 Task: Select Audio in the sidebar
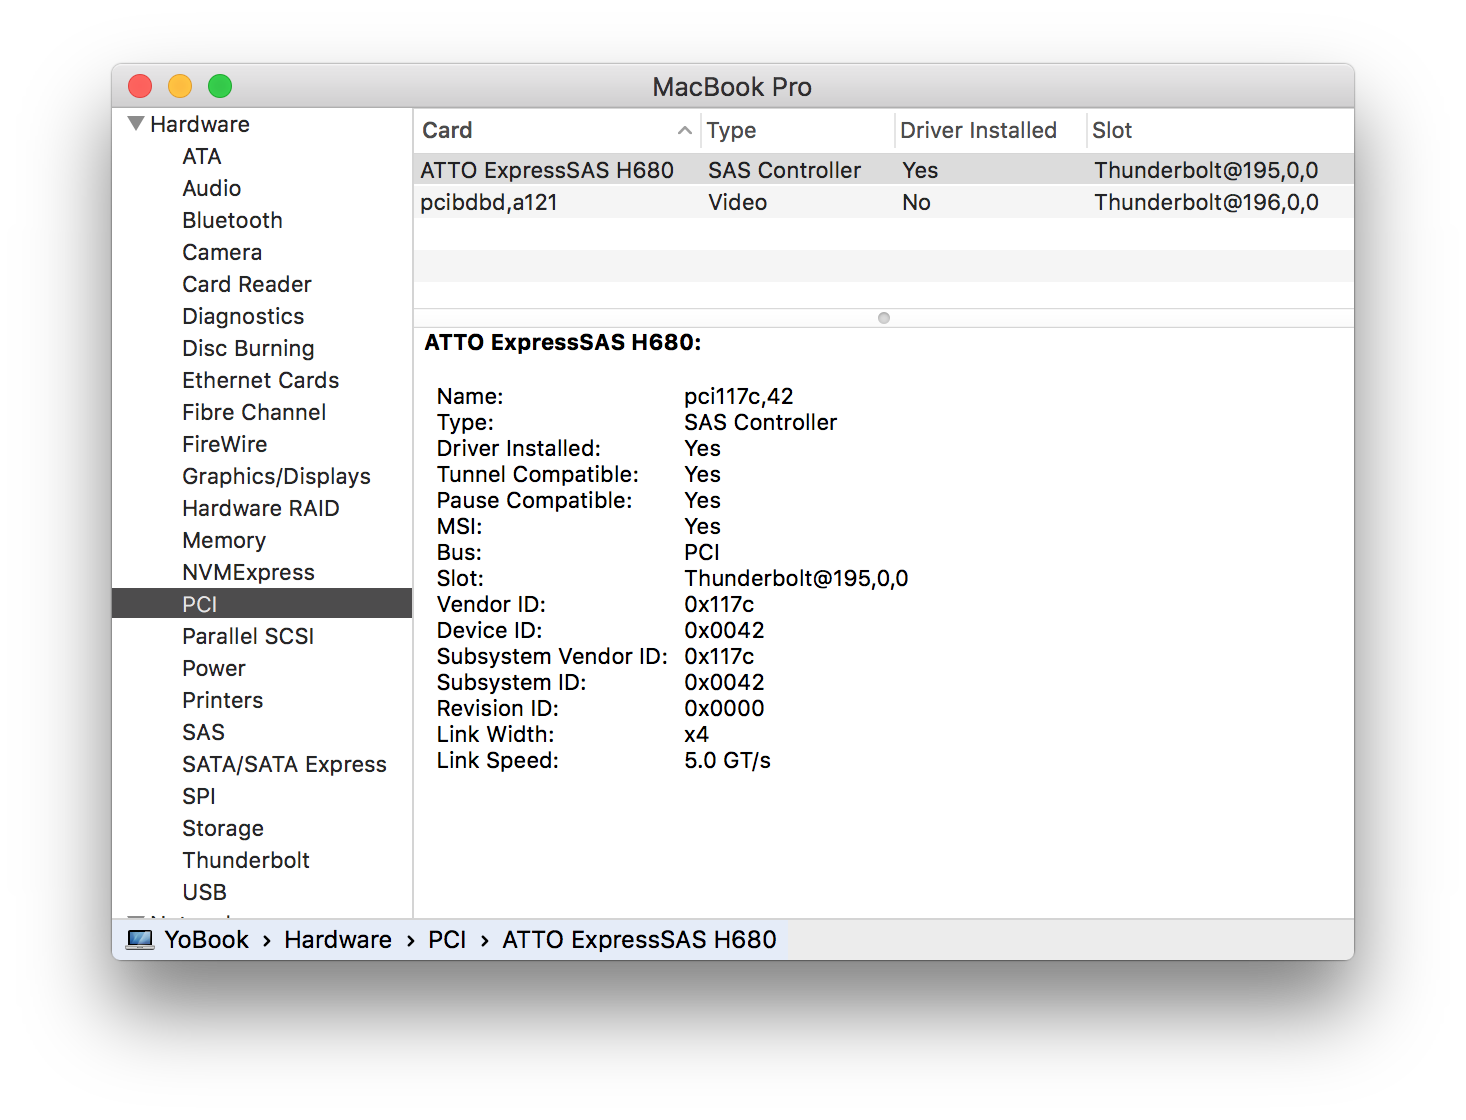(x=212, y=188)
